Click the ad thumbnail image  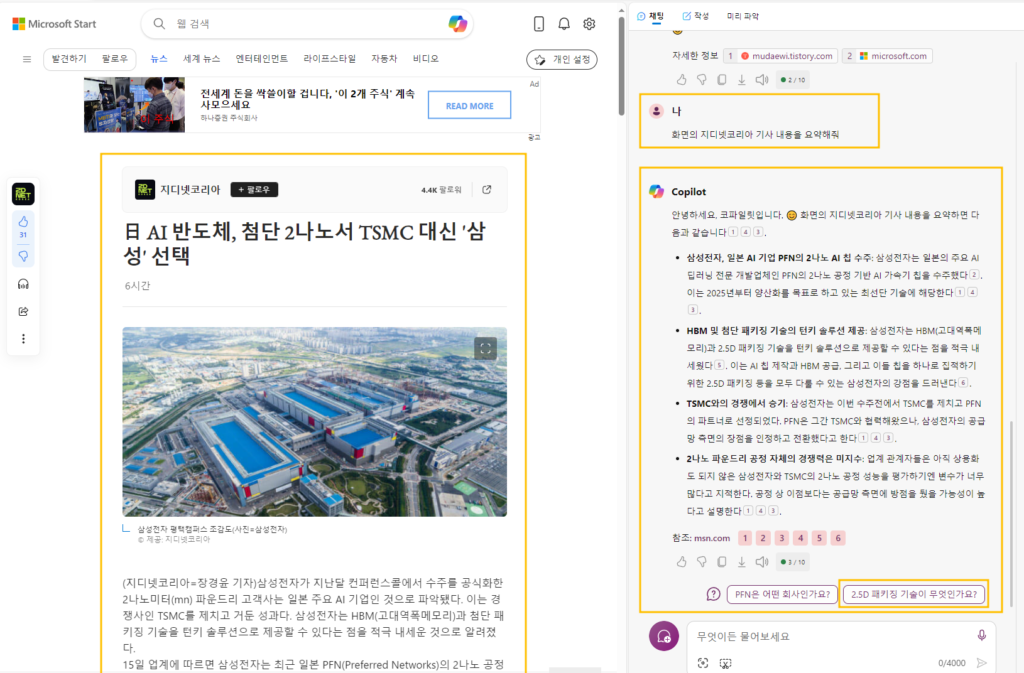click(x=134, y=104)
